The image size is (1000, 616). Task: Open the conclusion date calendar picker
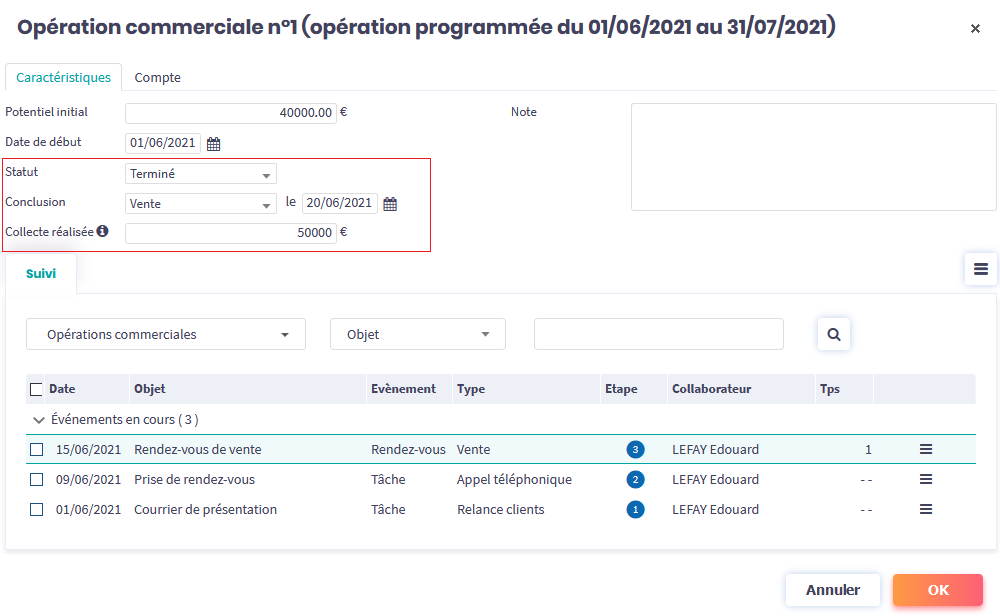[390, 204]
